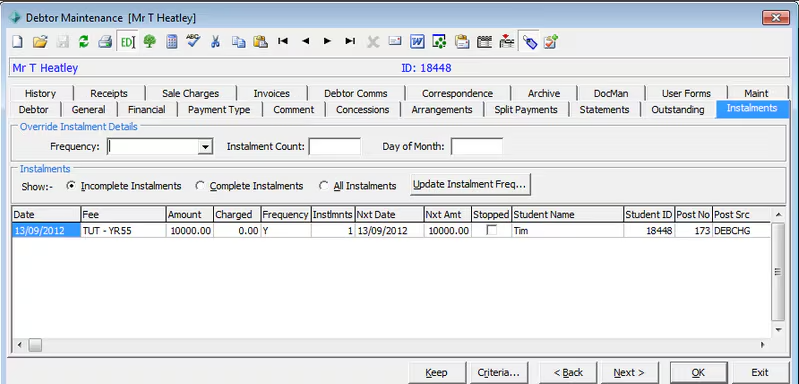Tick the Stopped checkbox for TUT - YR55
The image size is (799, 384).
coord(492,230)
